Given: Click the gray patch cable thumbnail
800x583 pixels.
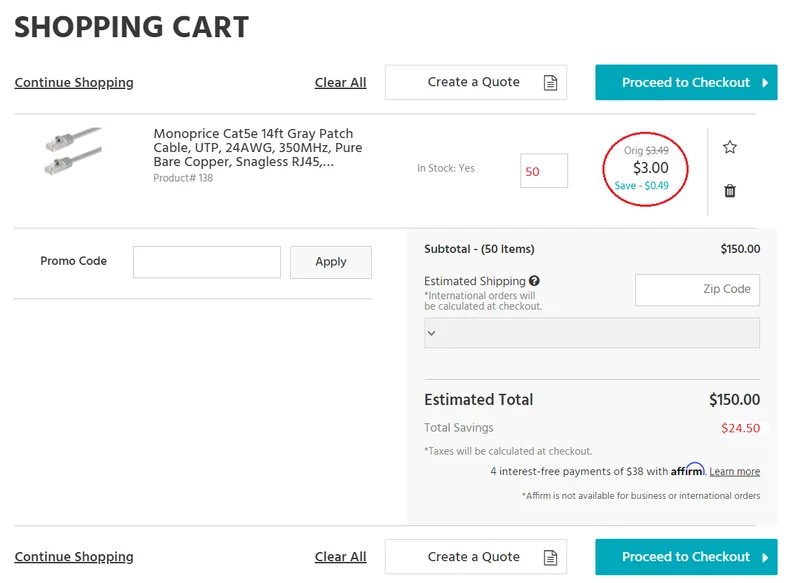Looking at the screenshot, I should coord(73,151).
